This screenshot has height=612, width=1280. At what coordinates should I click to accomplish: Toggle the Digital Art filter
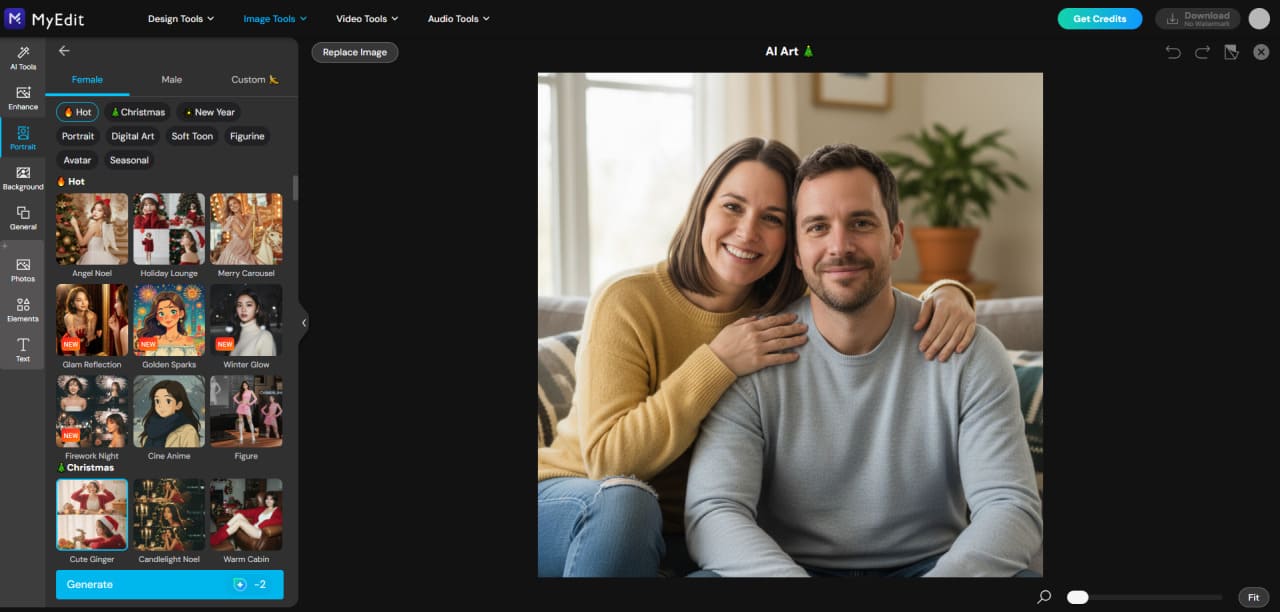coord(132,136)
